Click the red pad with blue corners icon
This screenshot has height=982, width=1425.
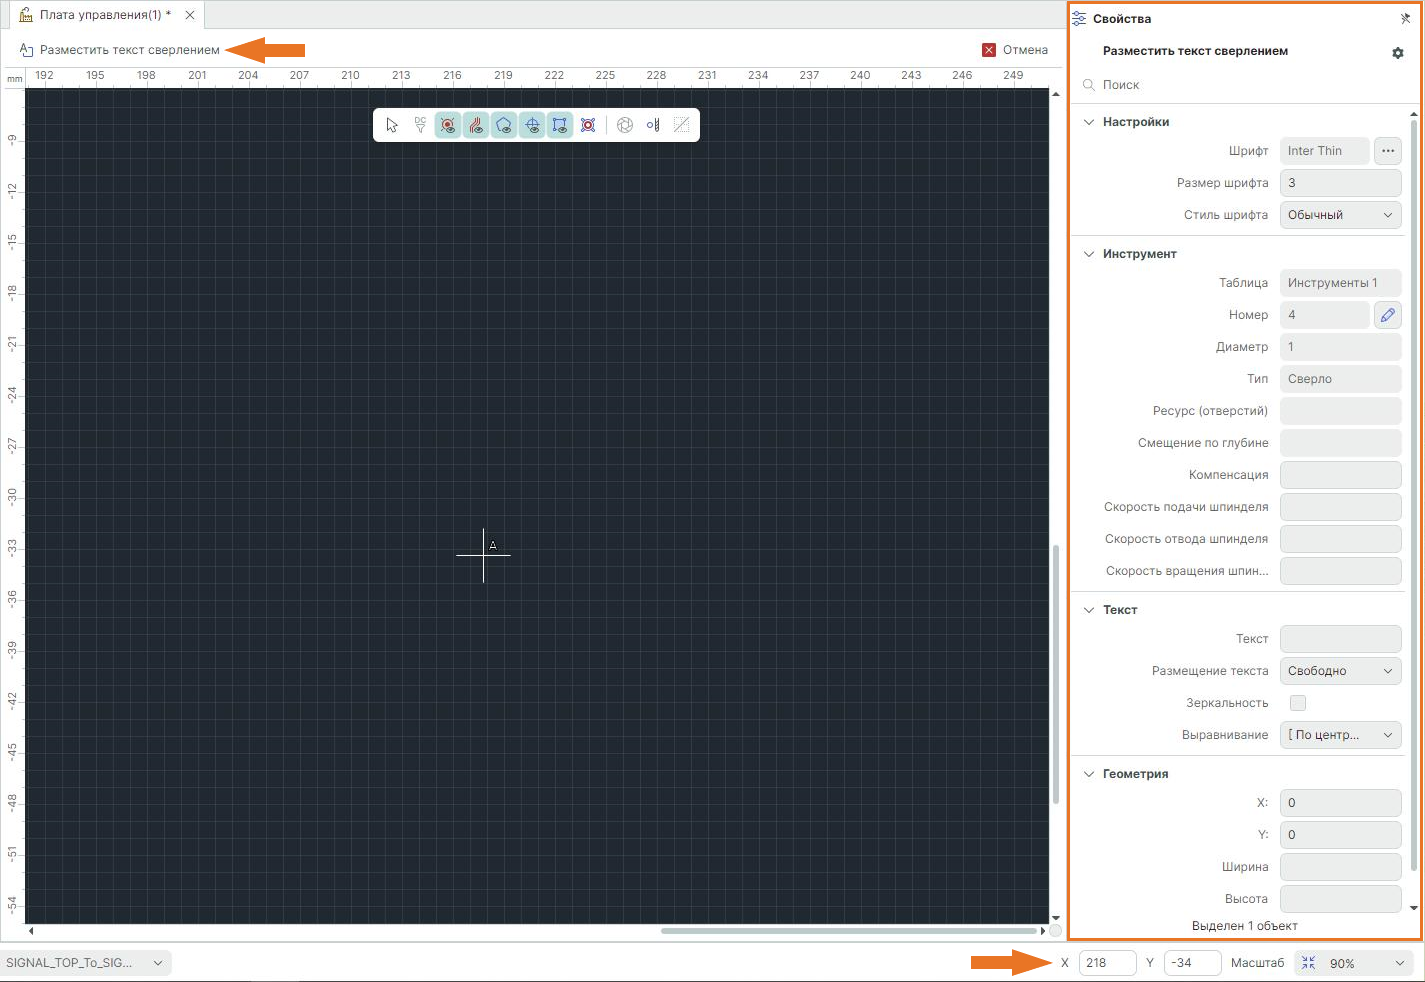[588, 125]
